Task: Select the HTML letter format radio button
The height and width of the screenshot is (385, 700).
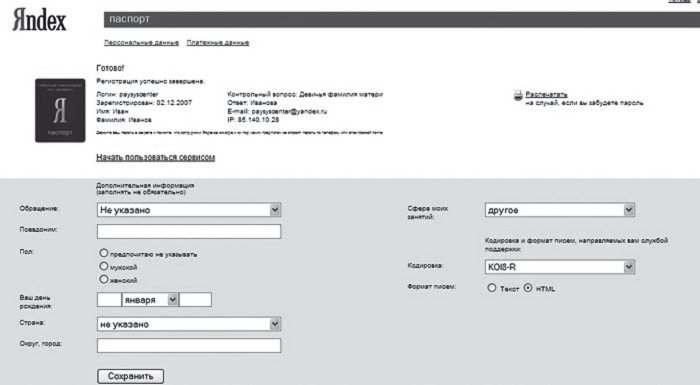Action: [528, 288]
